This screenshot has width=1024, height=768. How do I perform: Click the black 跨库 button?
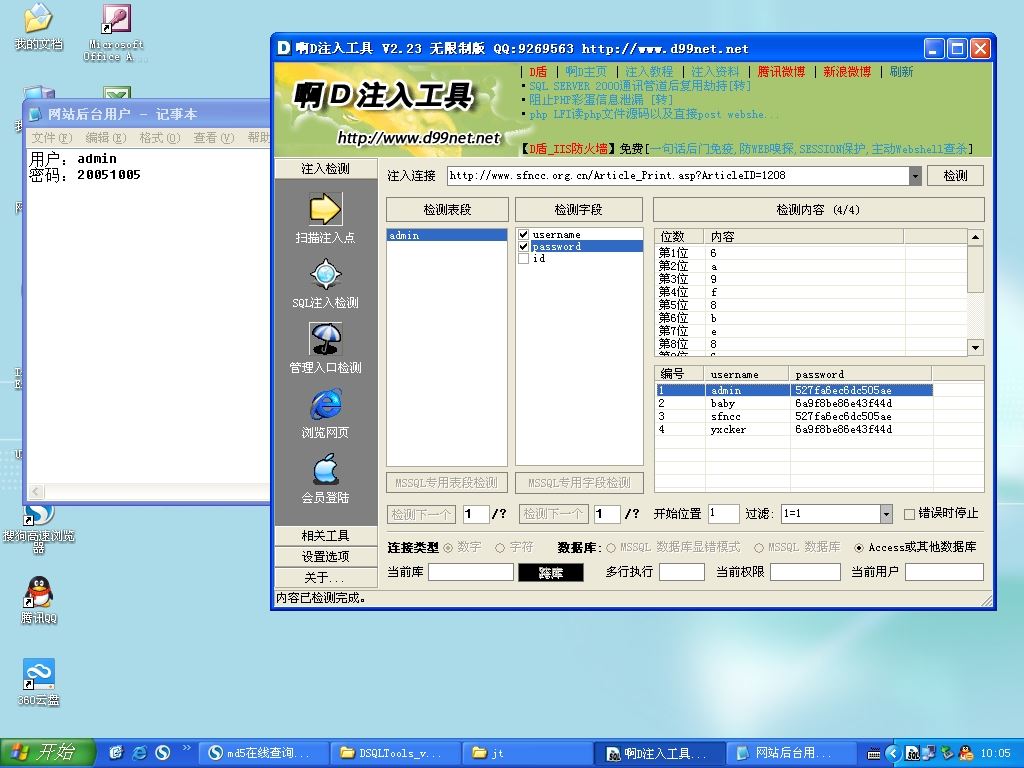551,573
